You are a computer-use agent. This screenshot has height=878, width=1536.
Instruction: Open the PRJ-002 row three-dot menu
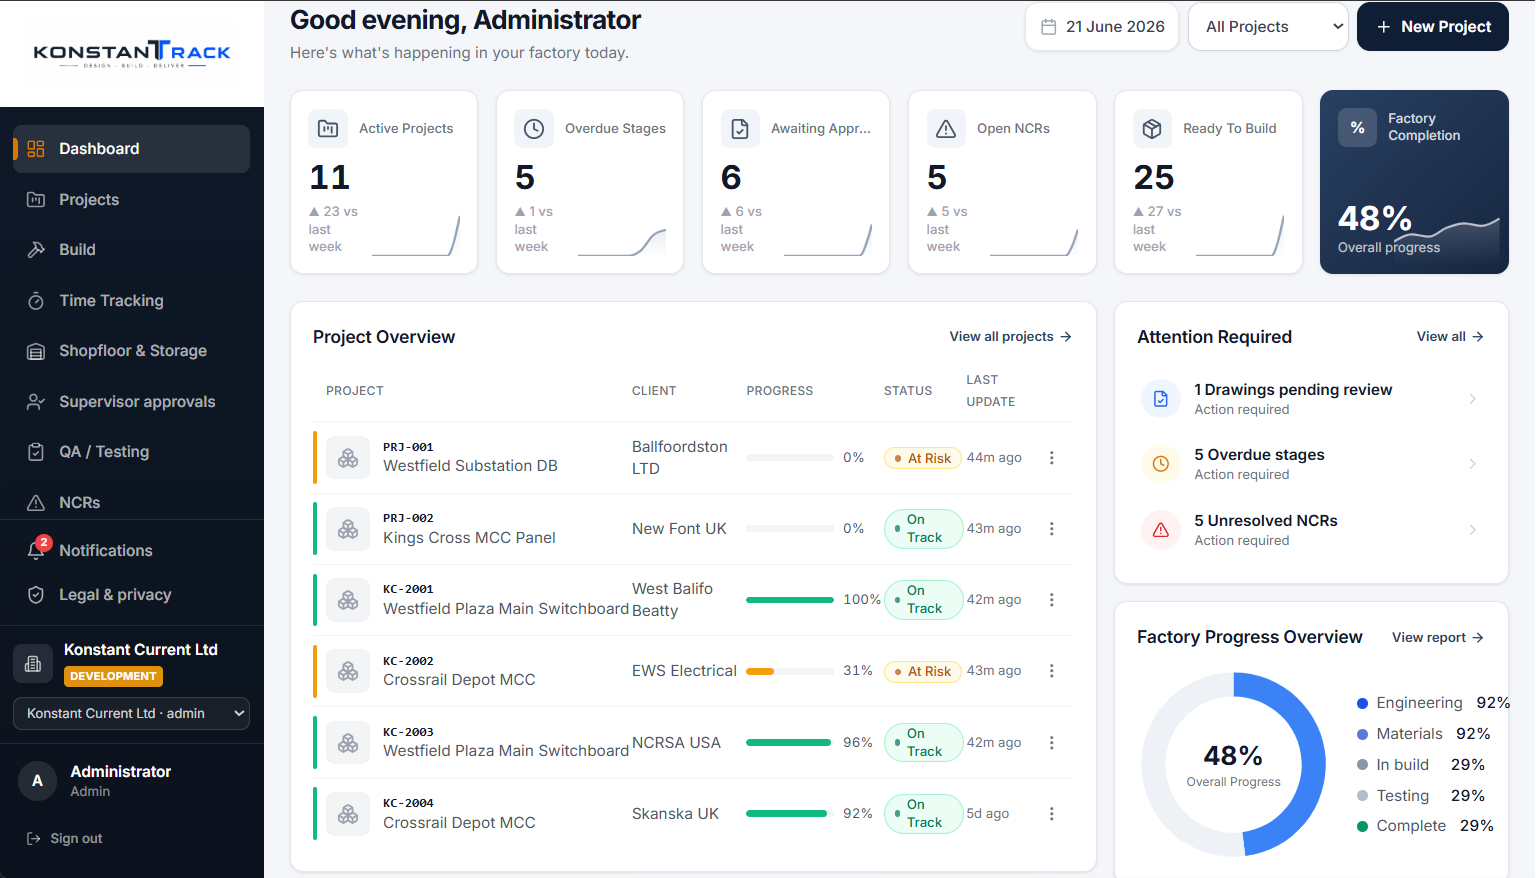click(x=1051, y=529)
